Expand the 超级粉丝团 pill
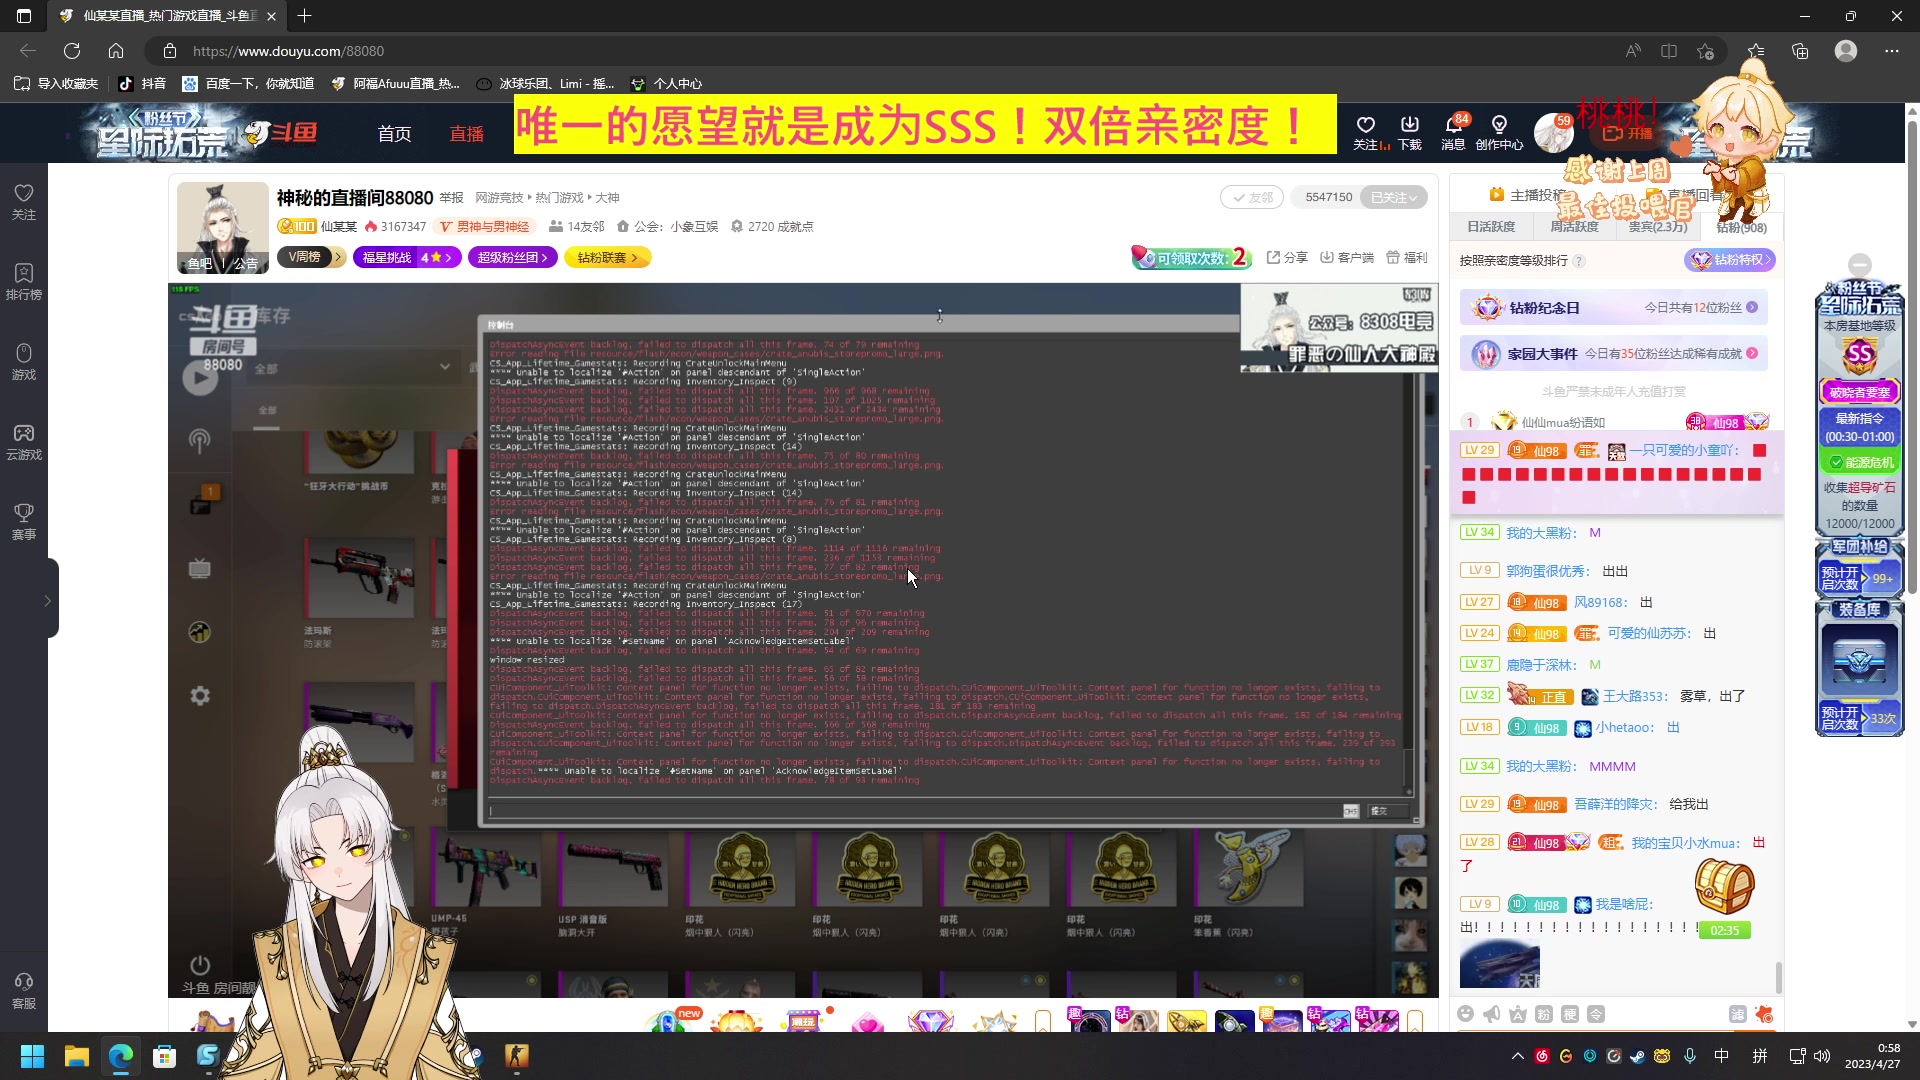 tap(514, 258)
